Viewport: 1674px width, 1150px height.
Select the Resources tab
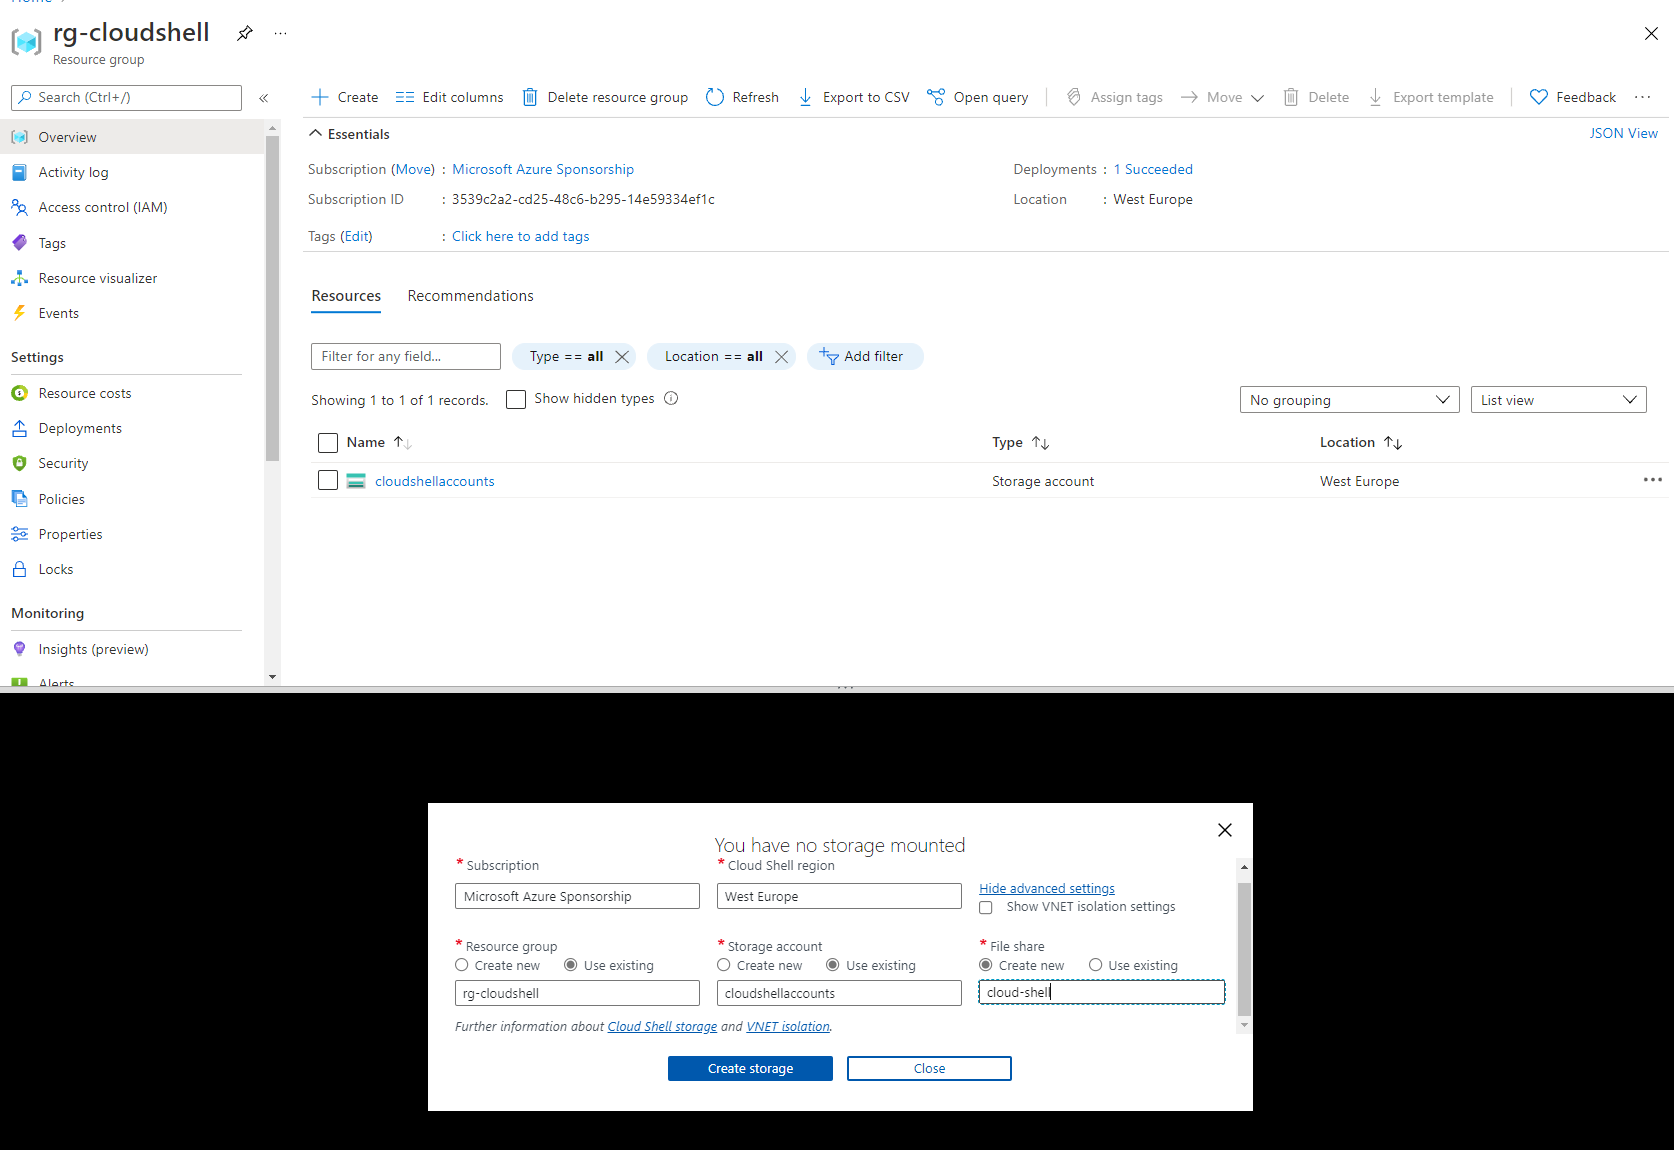click(x=346, y=295)
